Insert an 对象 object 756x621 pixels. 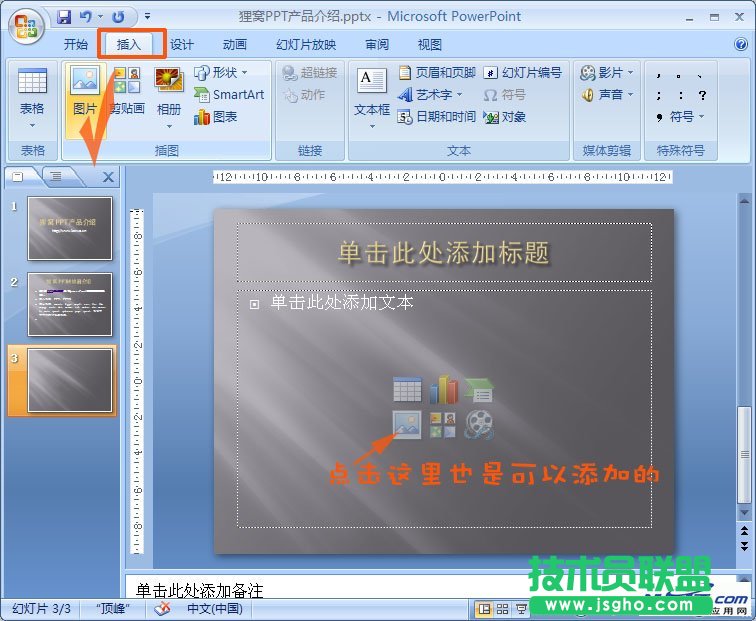[504, 117]
